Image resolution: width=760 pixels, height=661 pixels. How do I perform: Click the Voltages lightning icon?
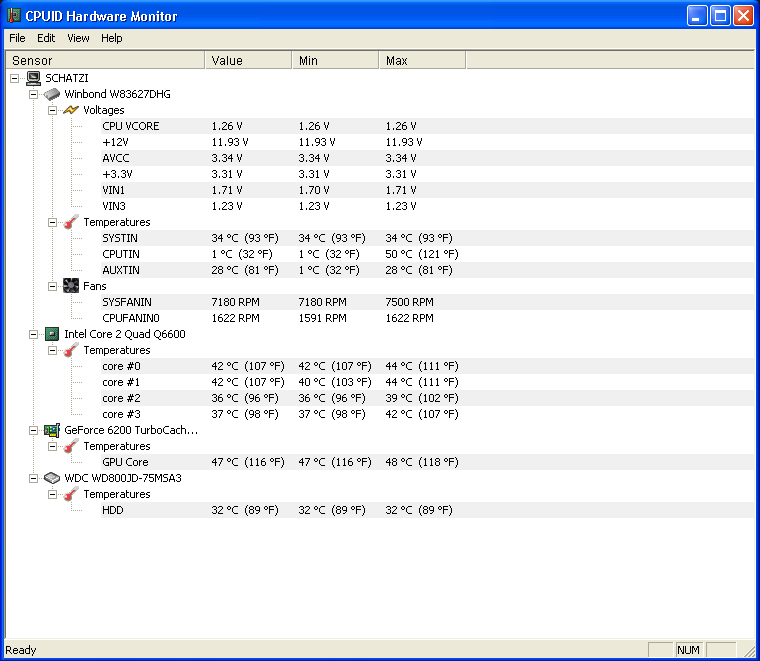[x=71, y=110]
